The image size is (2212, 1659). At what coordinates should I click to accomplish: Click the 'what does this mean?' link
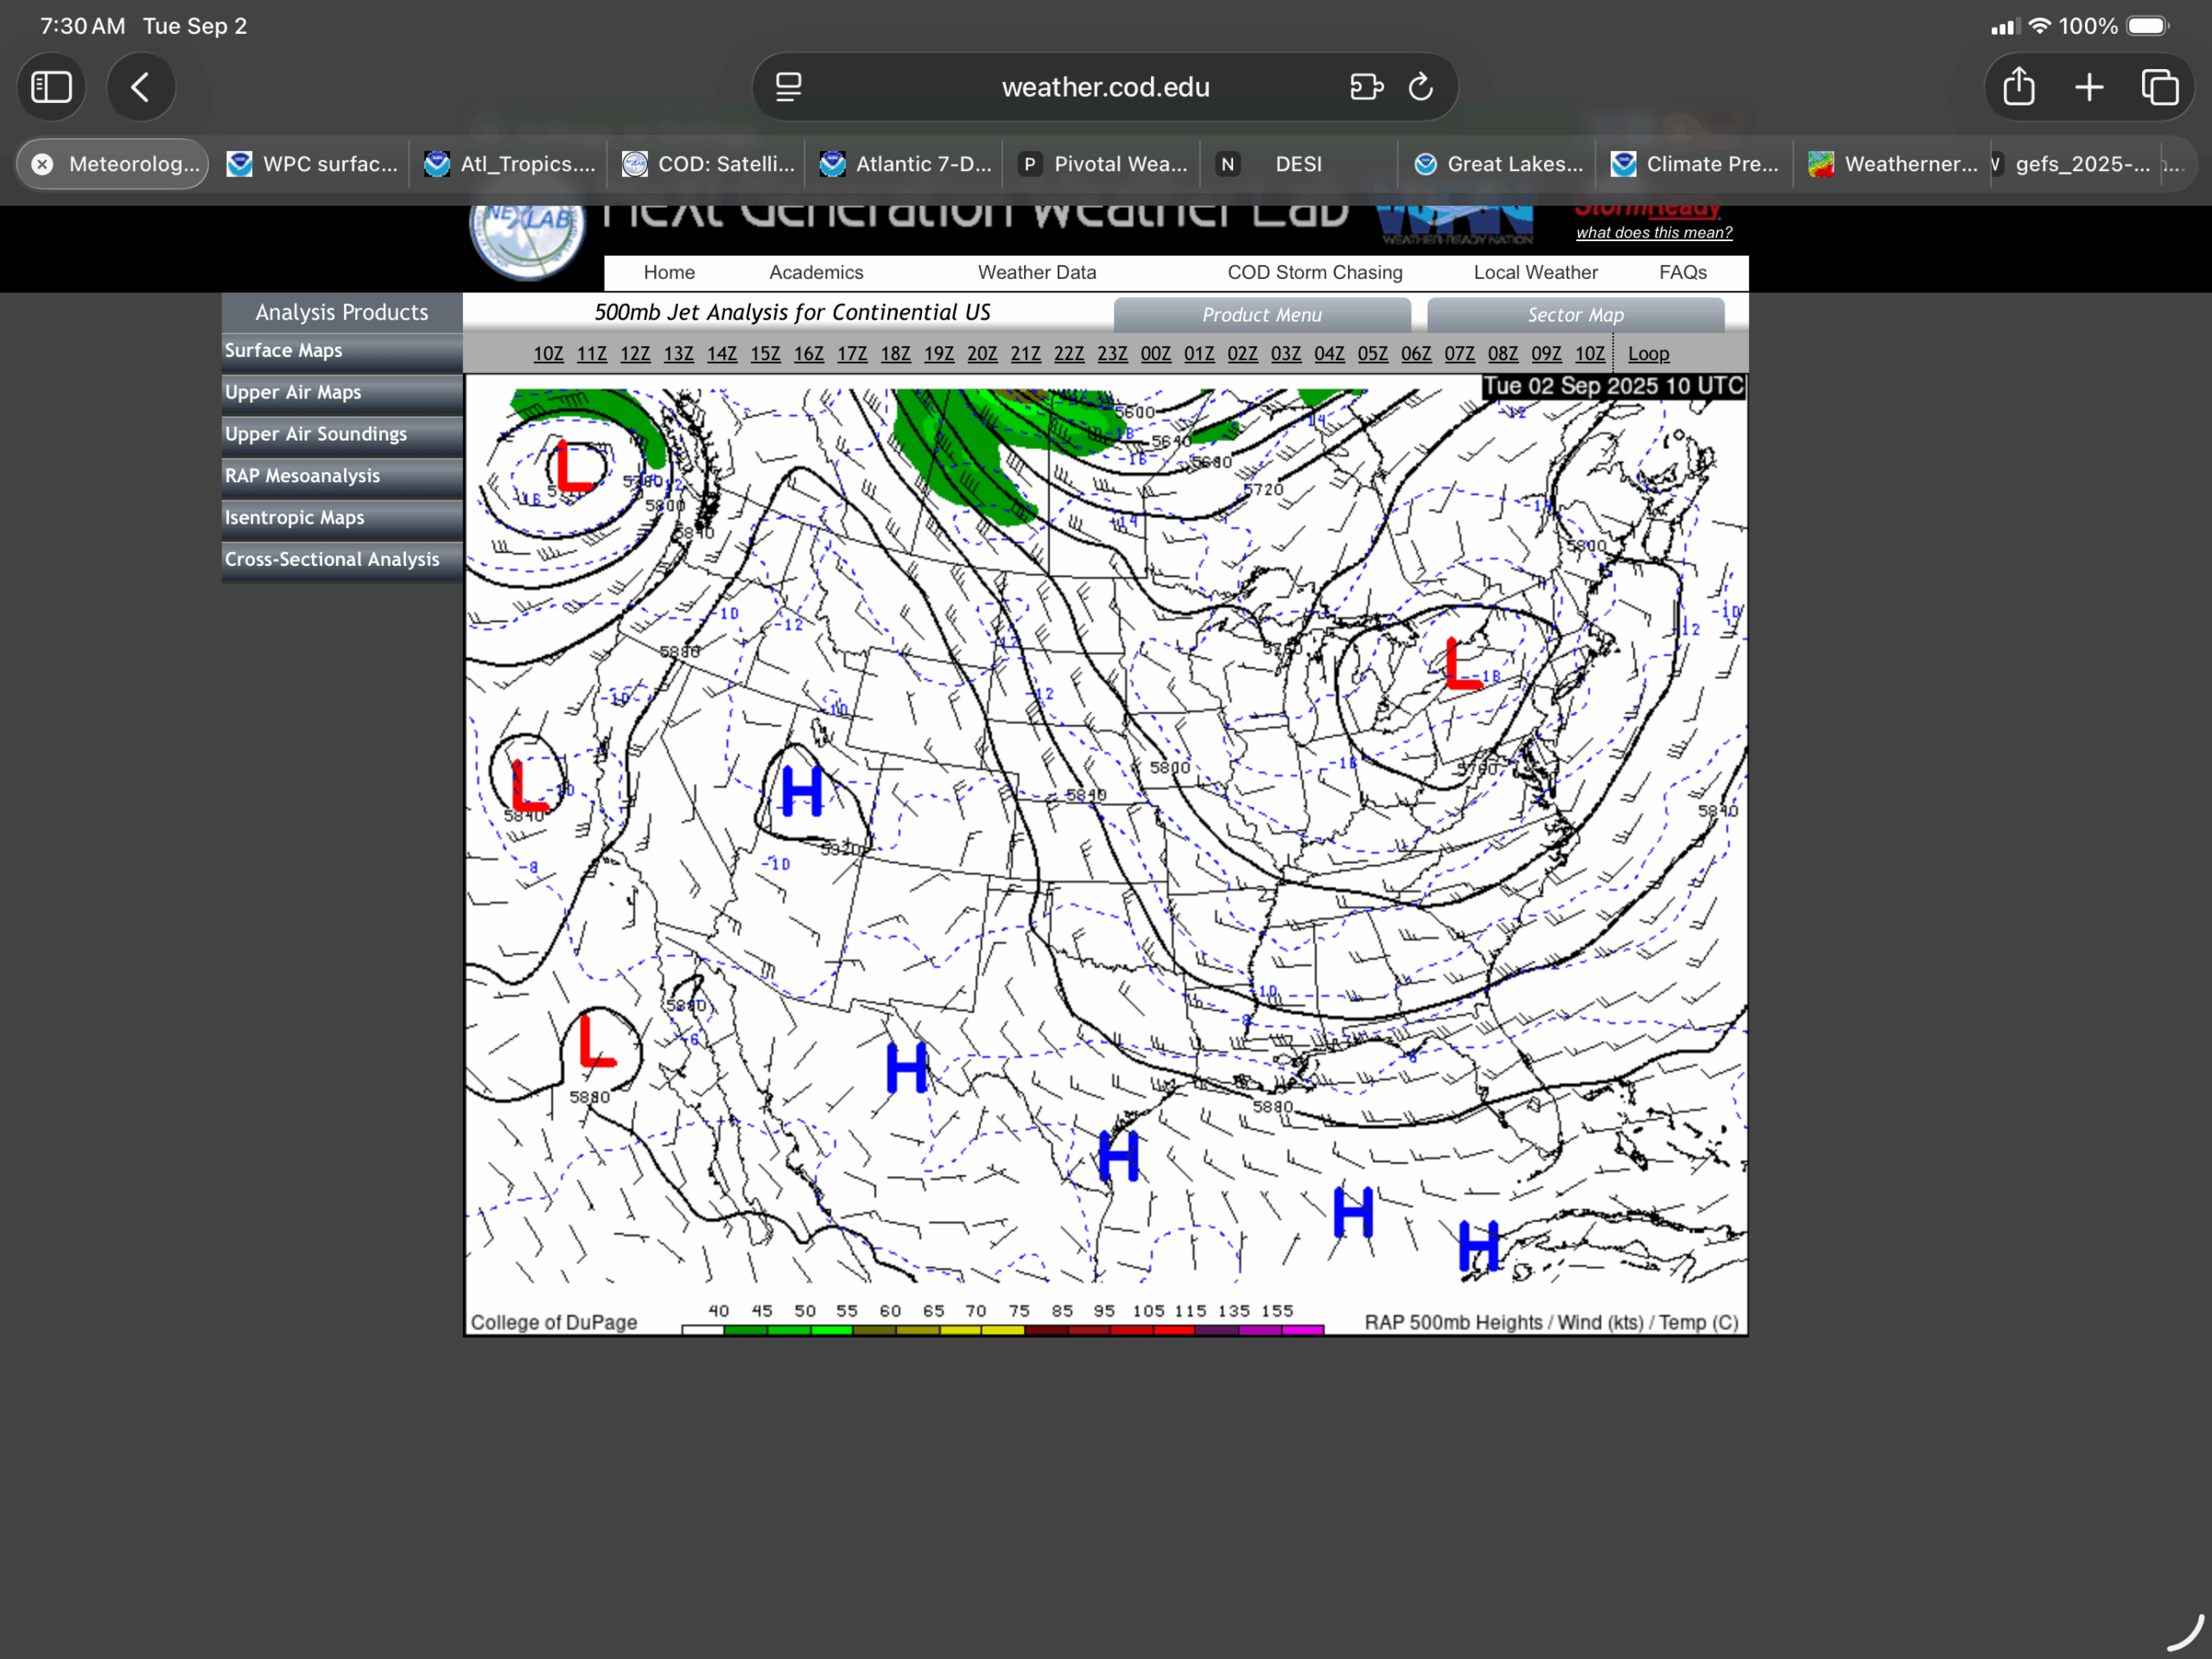pyautogui.click(x=1653, y=233)
